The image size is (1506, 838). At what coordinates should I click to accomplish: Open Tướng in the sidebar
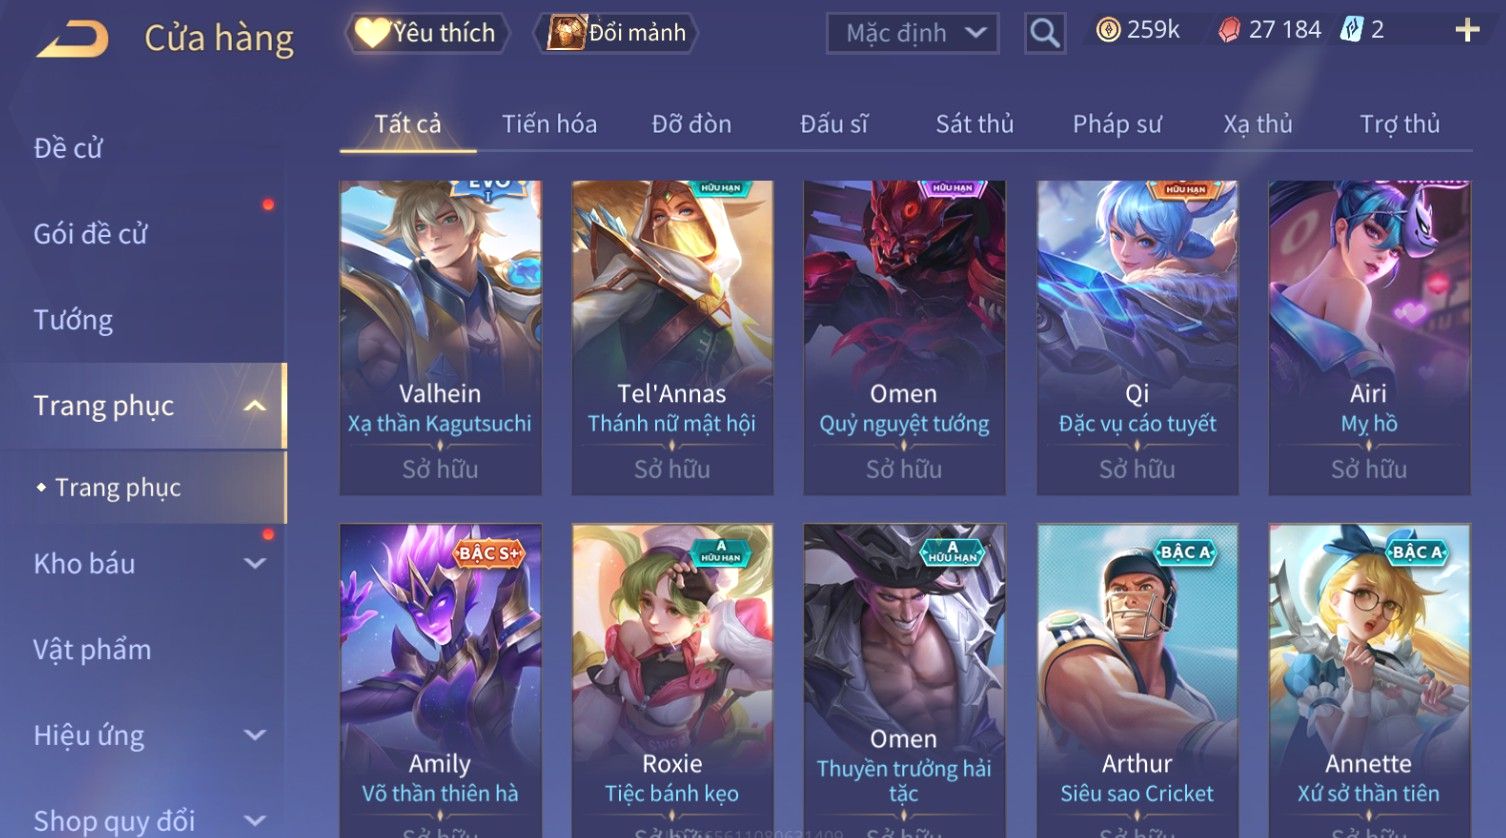point(73,320)
